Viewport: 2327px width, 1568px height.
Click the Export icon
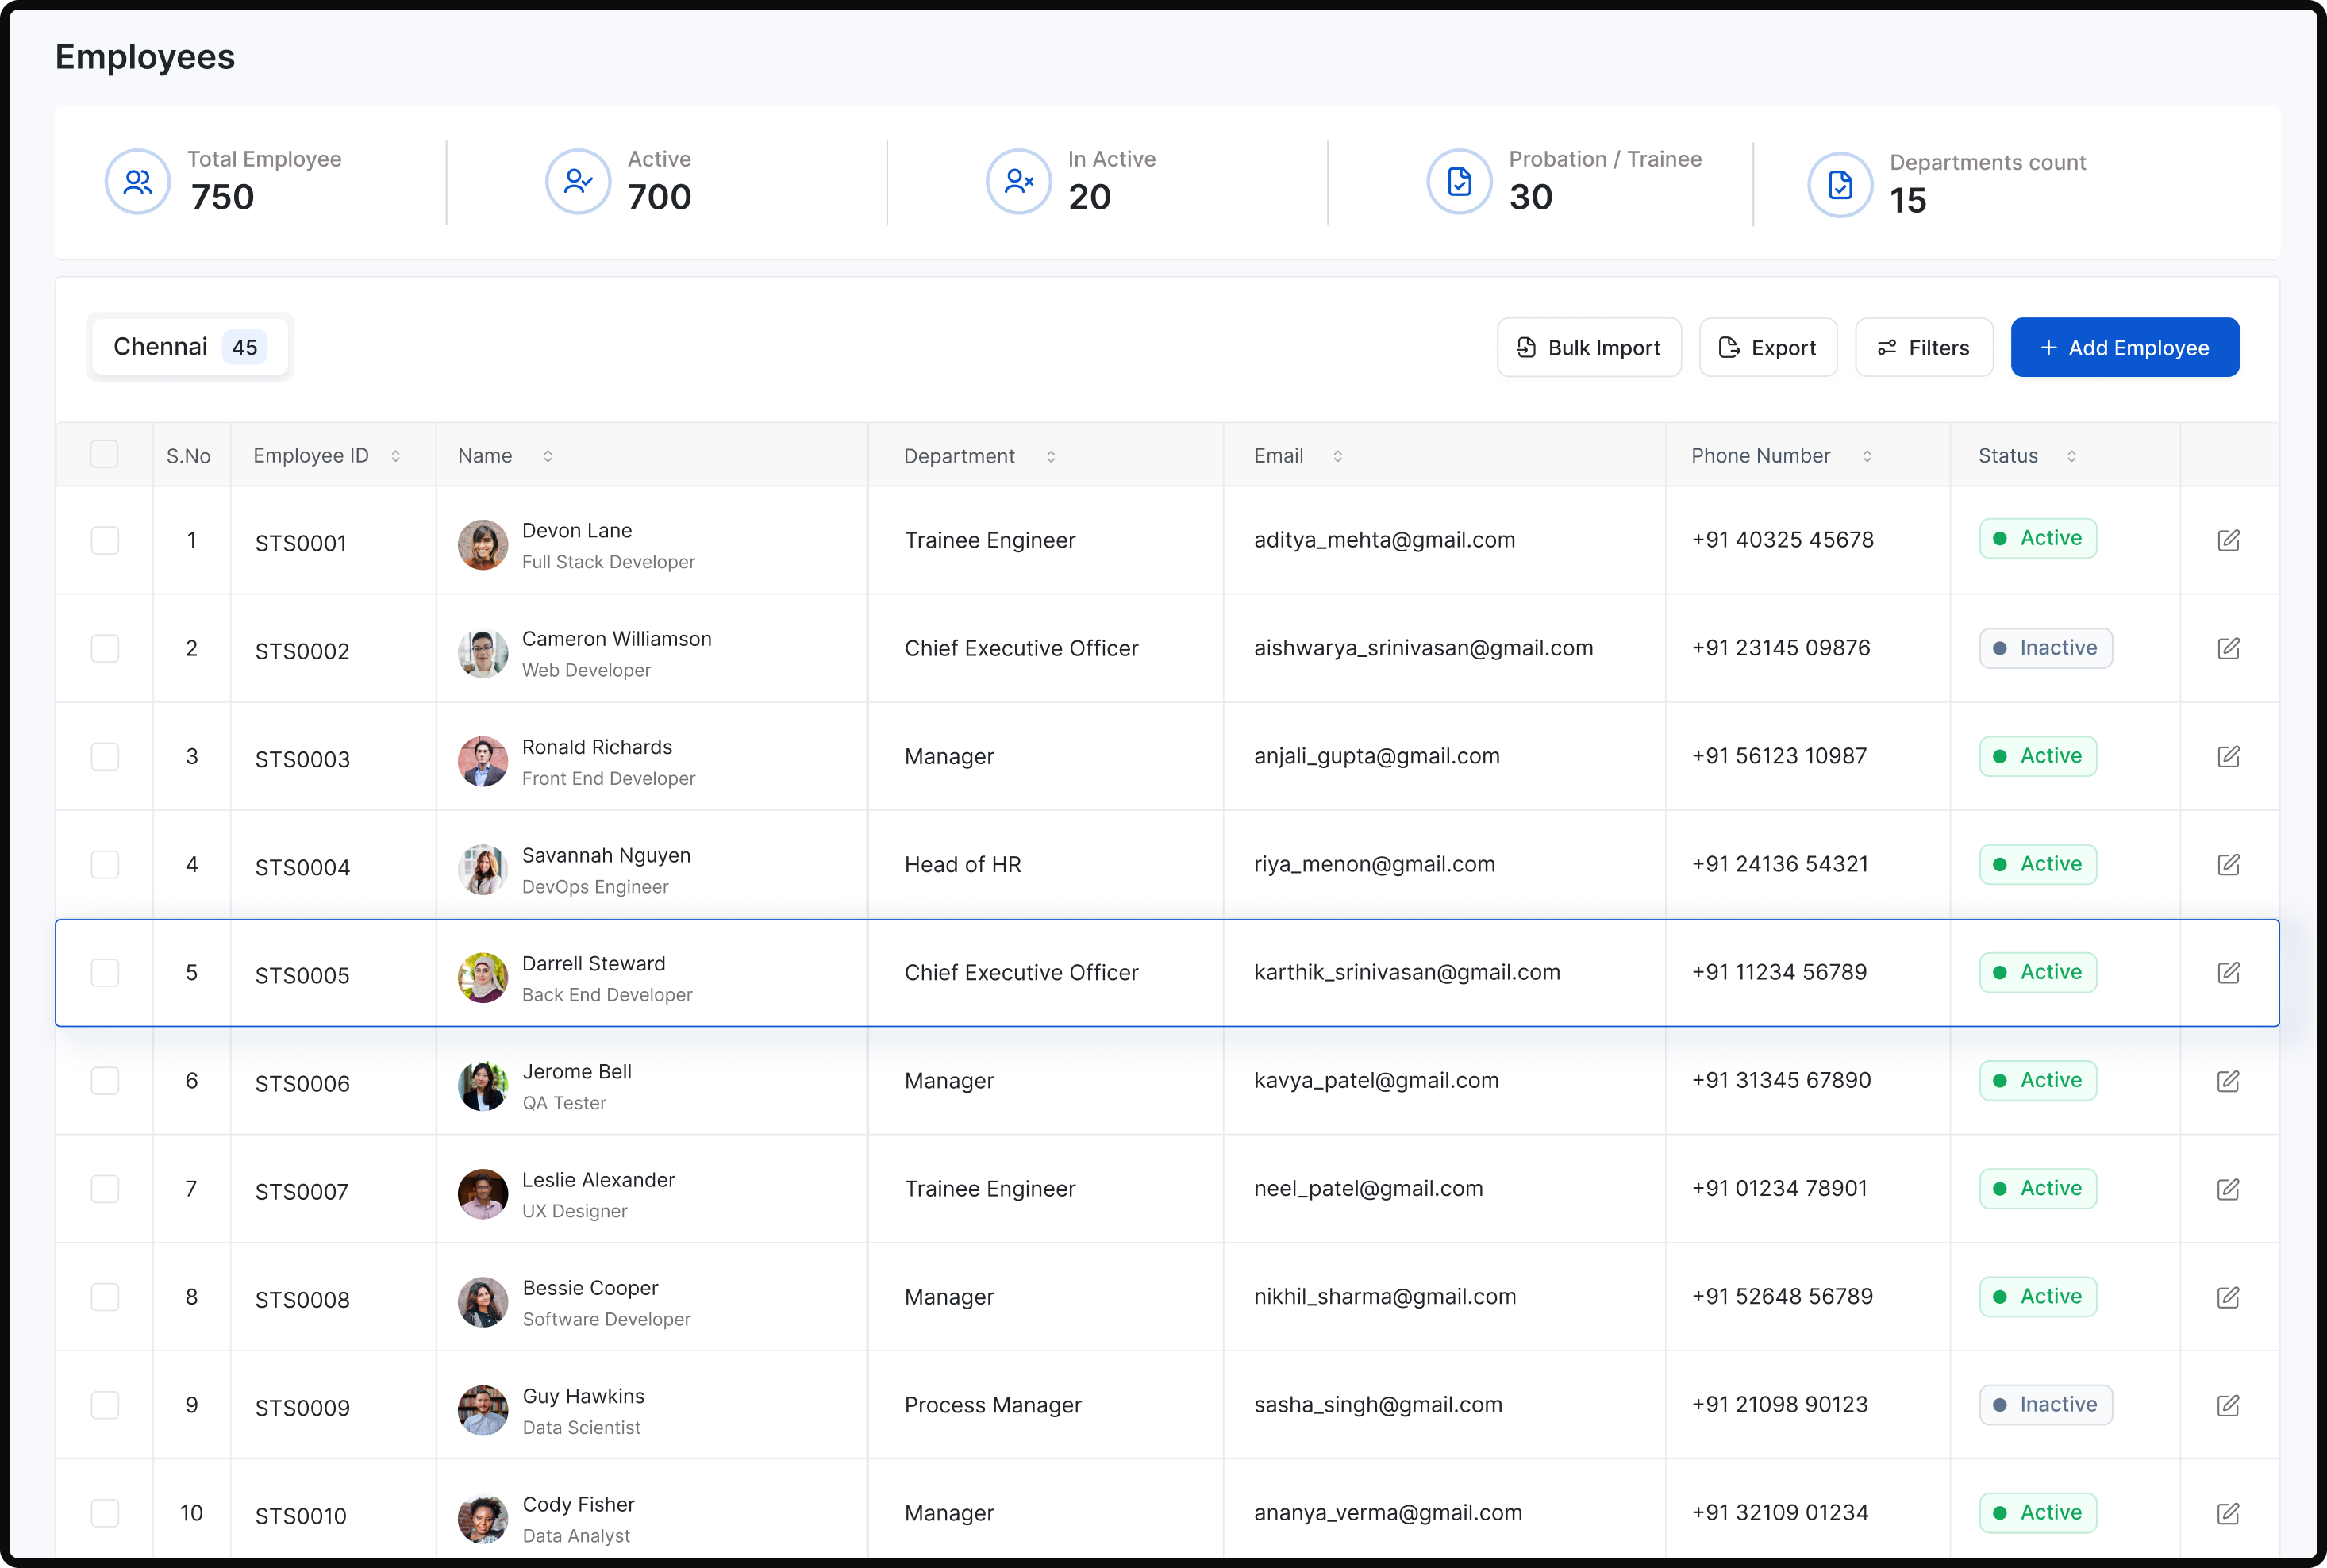(1729, 347)
